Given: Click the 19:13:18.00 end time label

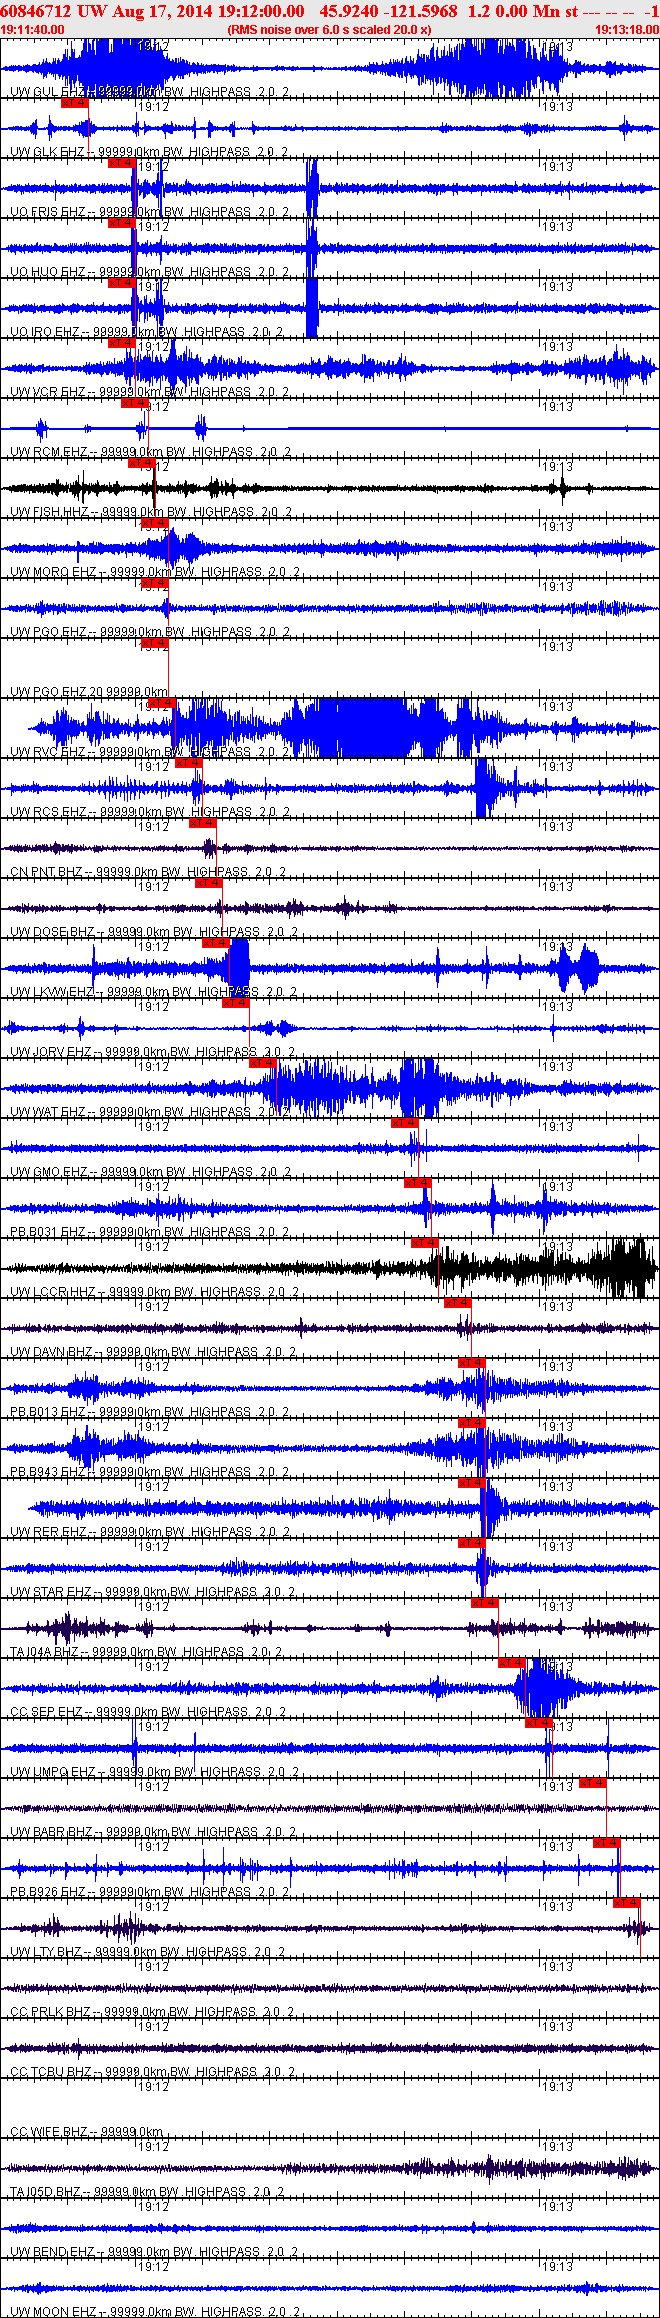Looking at the screenshot, I should (627, 30).
